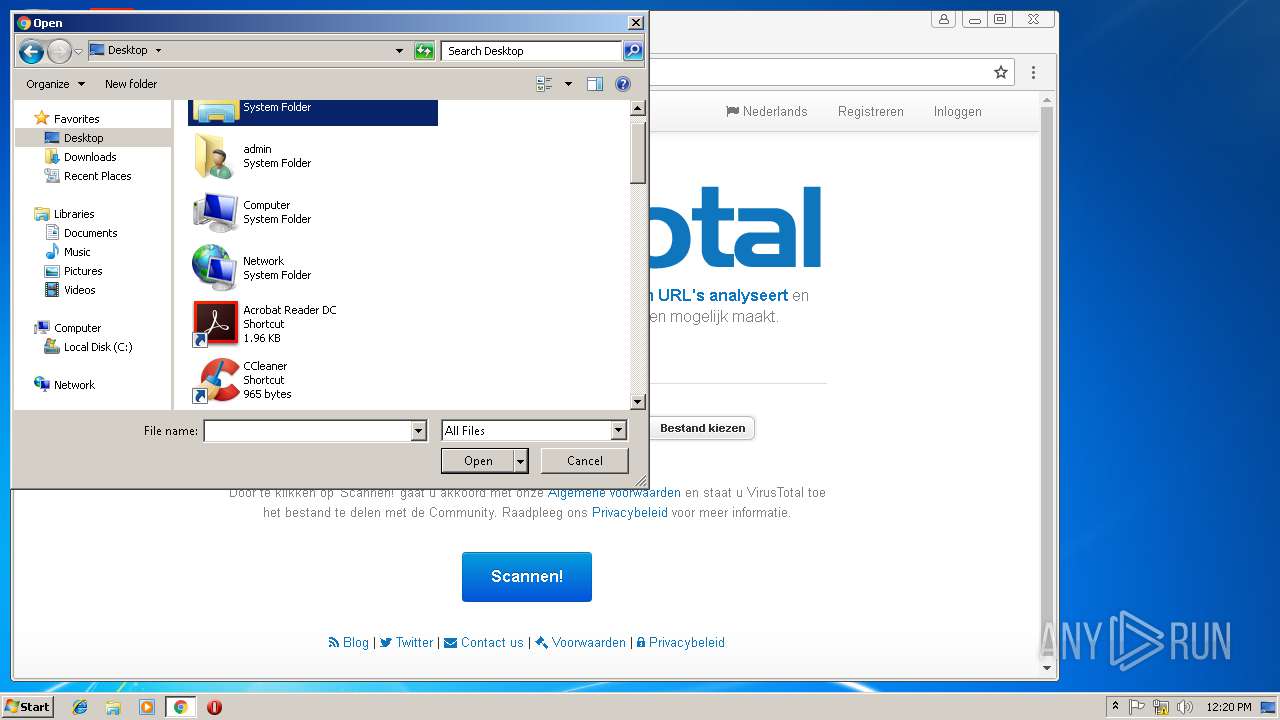The width and height of the screenshot is (1280, 720).
Task: Launch Internet Explorer from the taskbar
Action: pos(80,707)
